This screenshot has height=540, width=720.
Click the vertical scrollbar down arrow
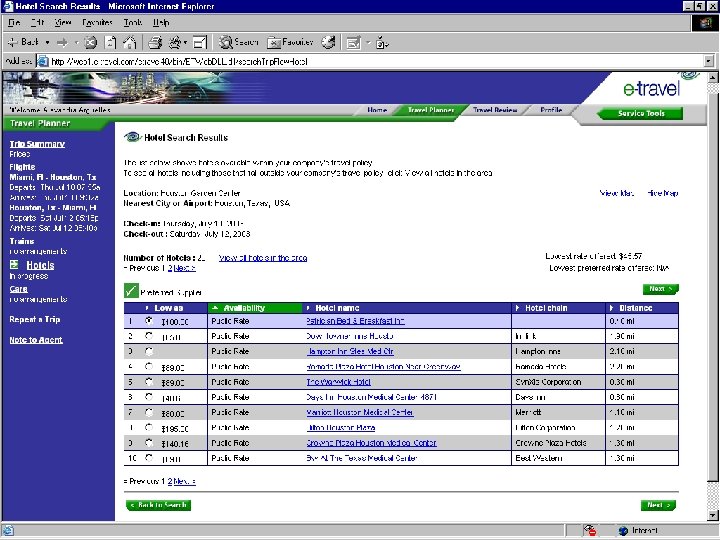point(712,515)
